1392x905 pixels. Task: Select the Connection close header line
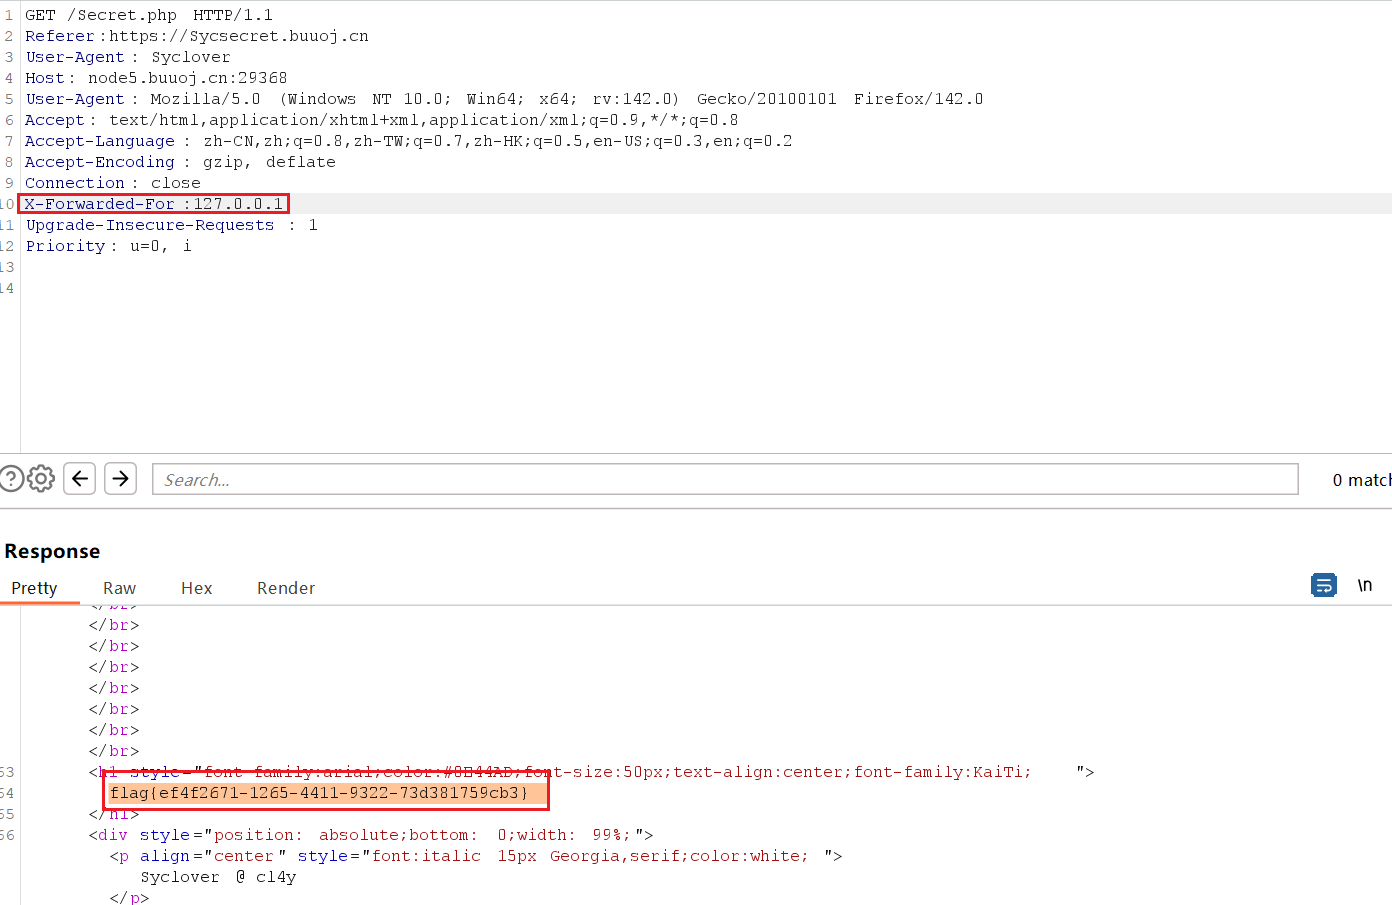coord(113,183)
